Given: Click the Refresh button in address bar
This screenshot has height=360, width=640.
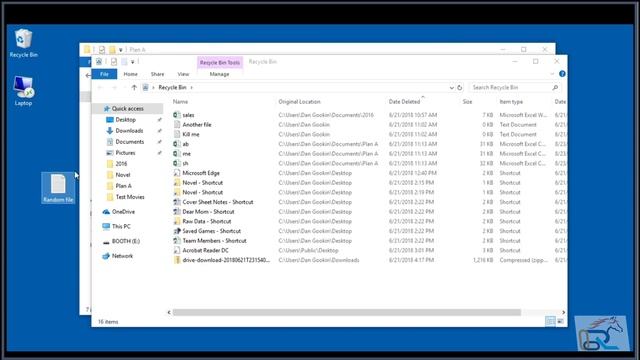Looking at the screenshot, I should (460, 87).
